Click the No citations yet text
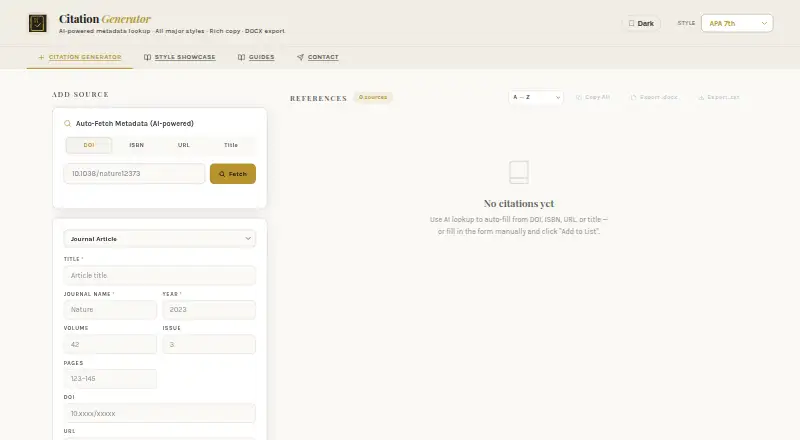Image resolution: width=800 pixels, height=440 pixels. point(519,204)
